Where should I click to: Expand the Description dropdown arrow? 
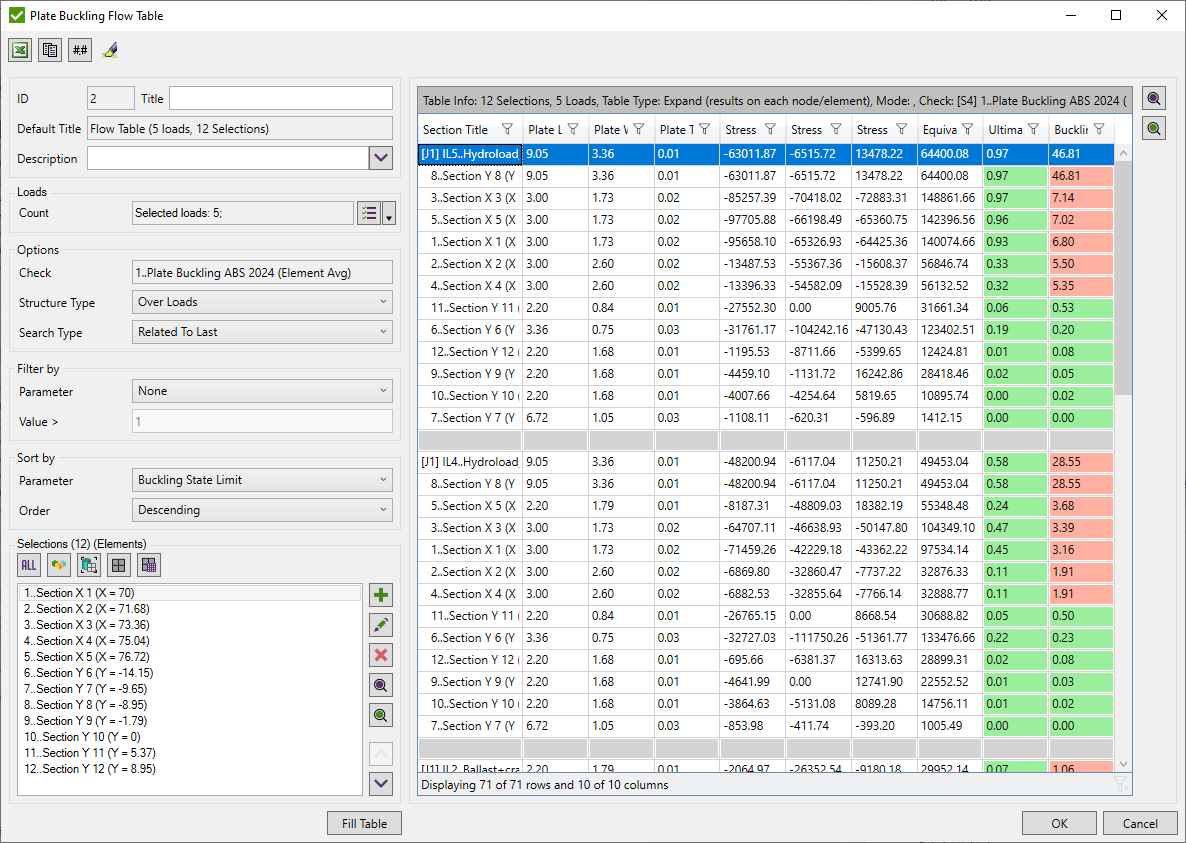pos(380,157)
